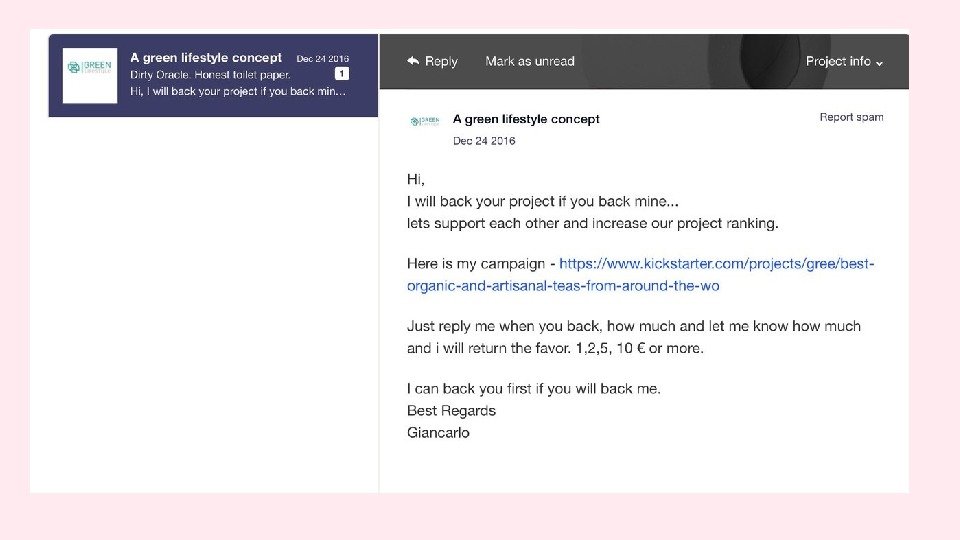
Task: Click the signature 'Giancarlo'
Action: (x=438, y=433)
